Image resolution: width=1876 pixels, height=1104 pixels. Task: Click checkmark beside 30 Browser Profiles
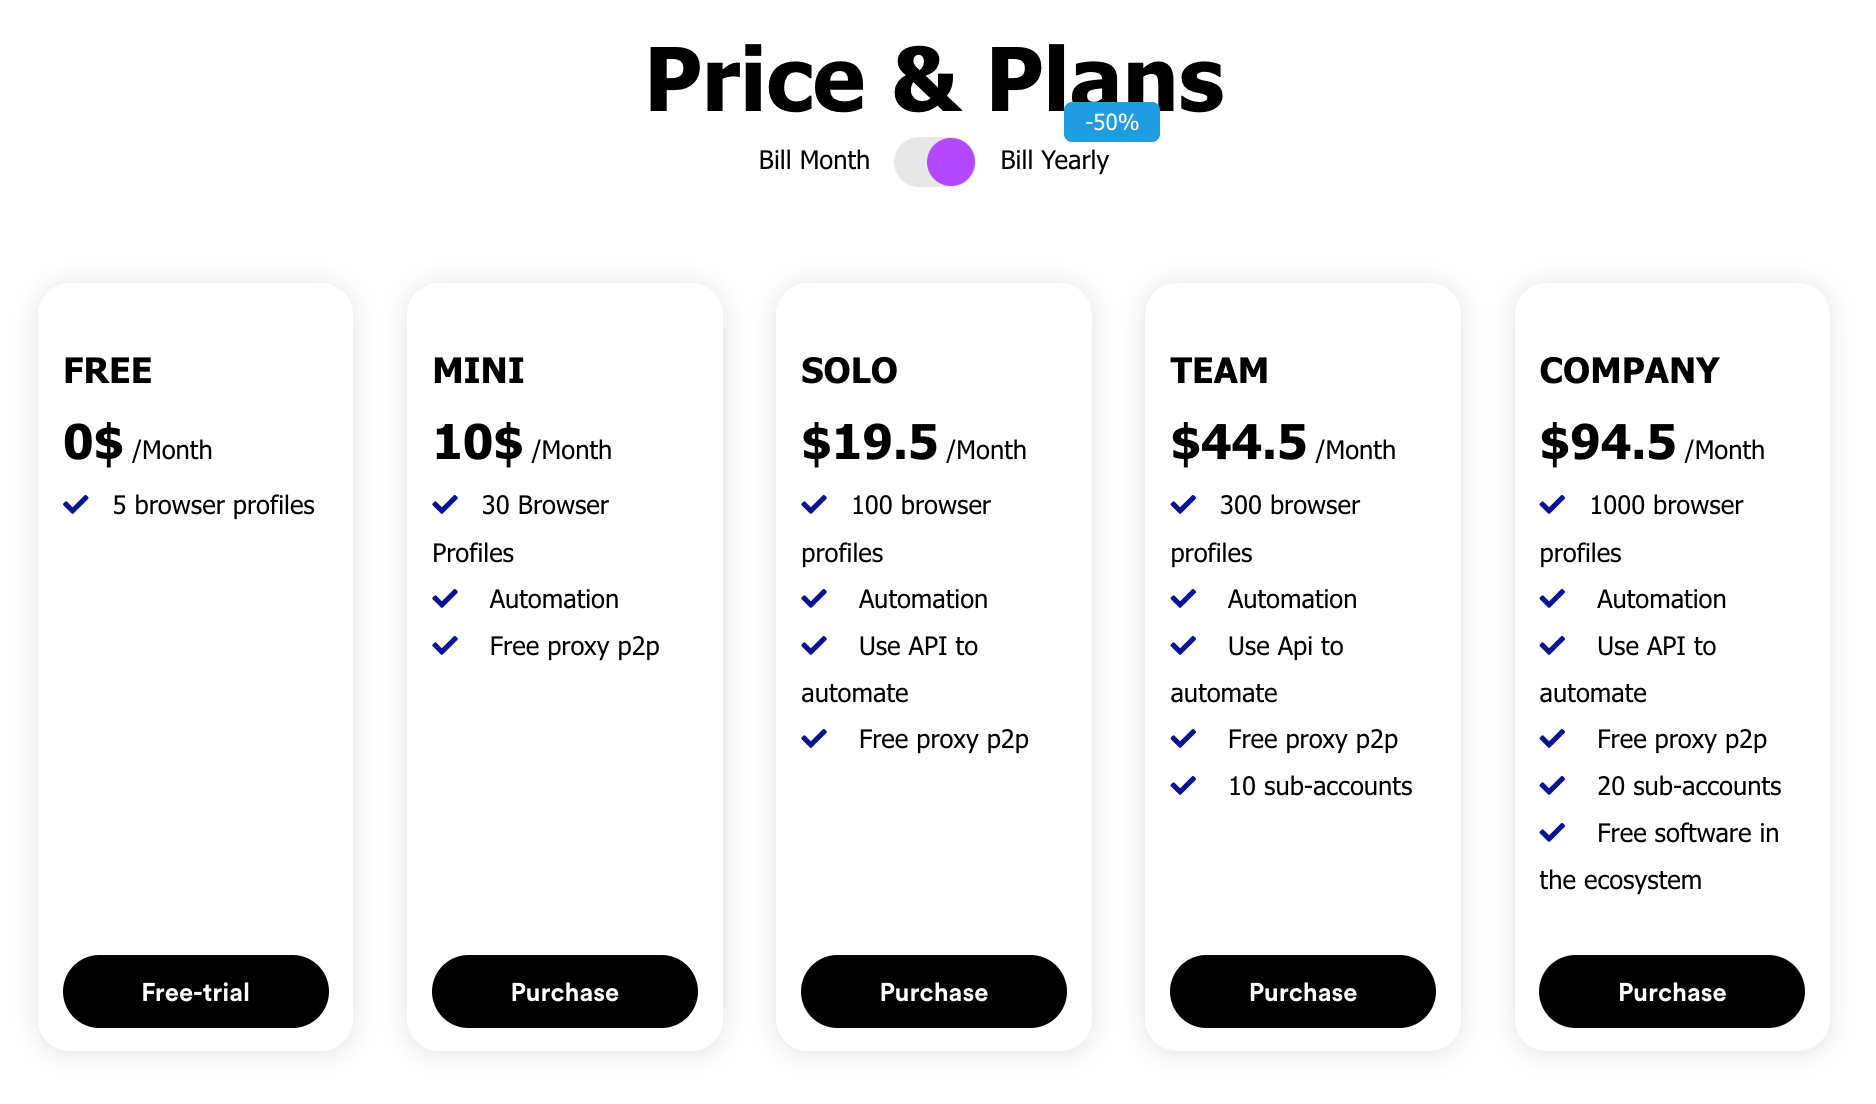[445, 505]
